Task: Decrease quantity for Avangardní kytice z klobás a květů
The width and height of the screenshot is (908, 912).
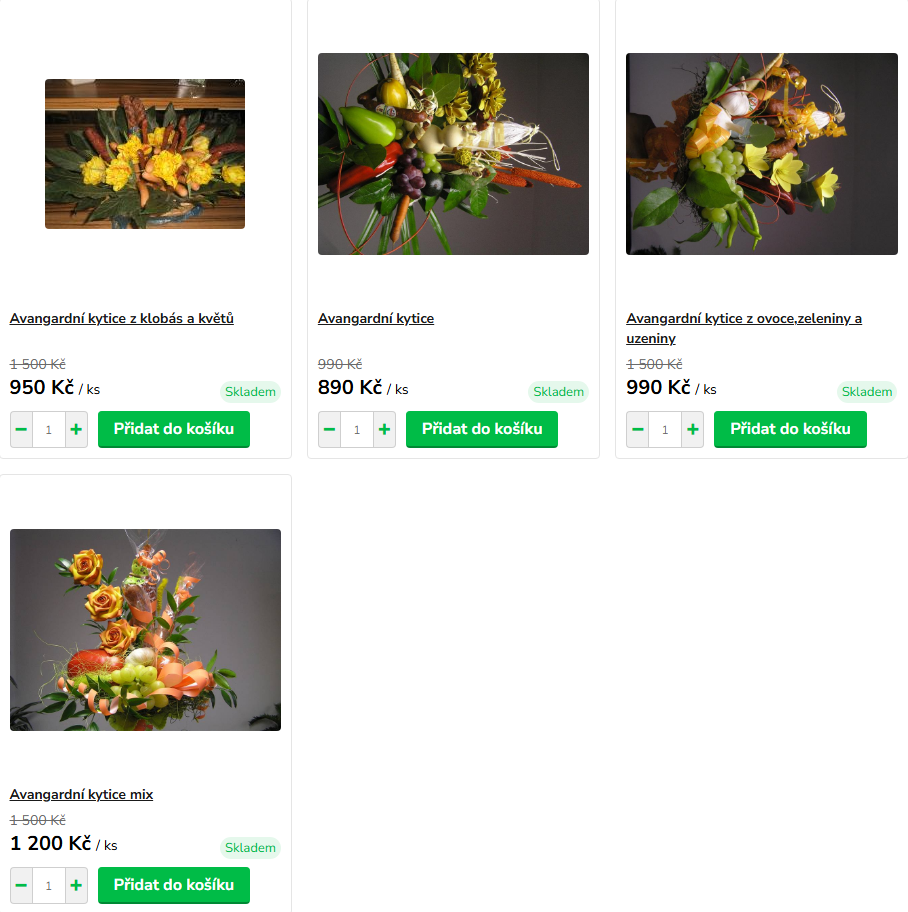Action: 21,430
